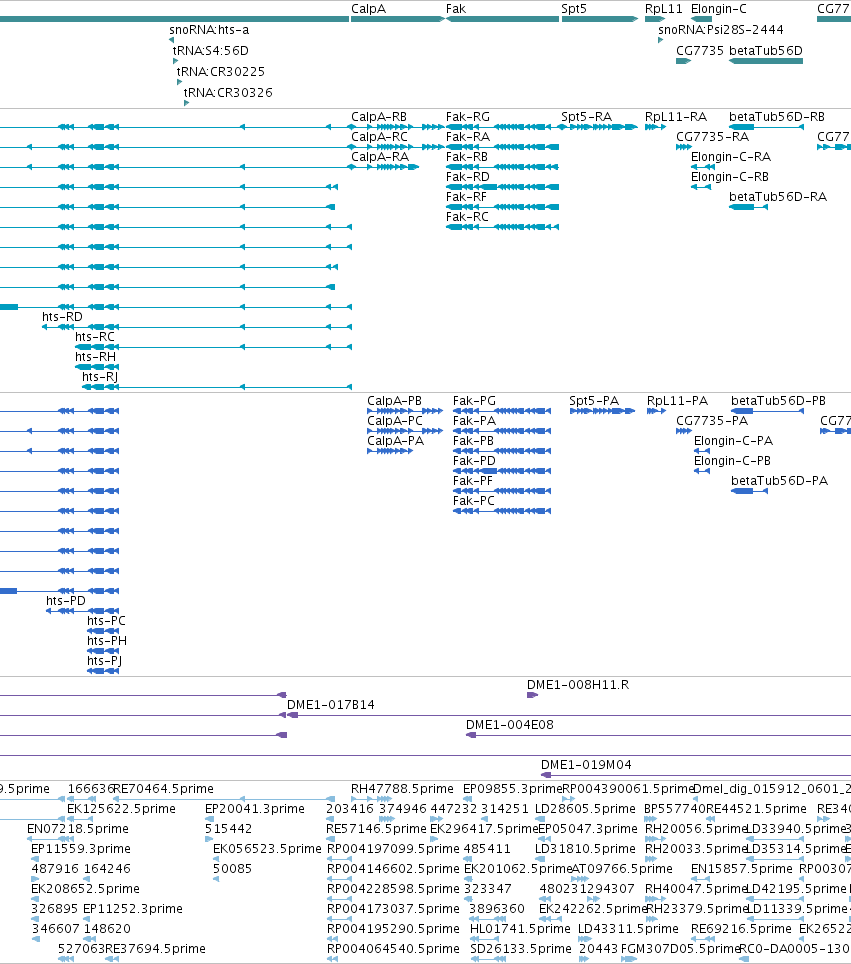
Task: Open the betaTub56D-RA transcript label
Action: [x=778, y=197]
